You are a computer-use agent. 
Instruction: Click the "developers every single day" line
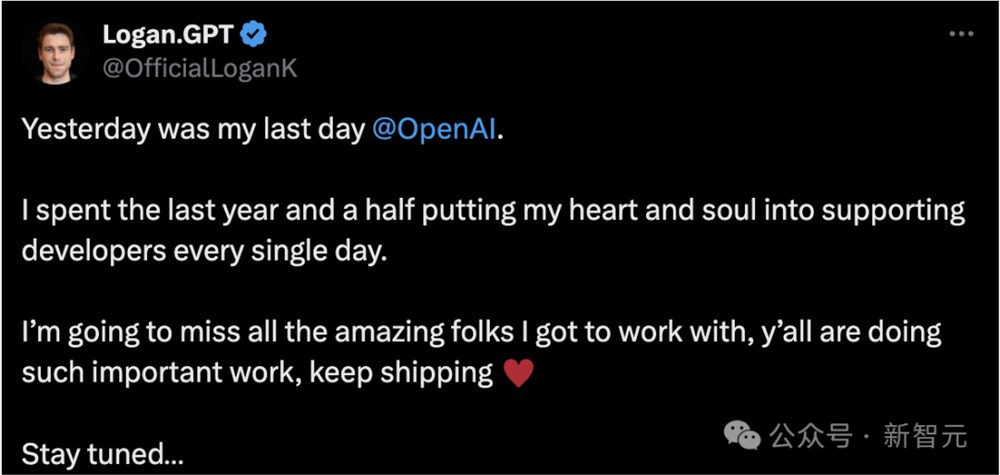point(203,252)
